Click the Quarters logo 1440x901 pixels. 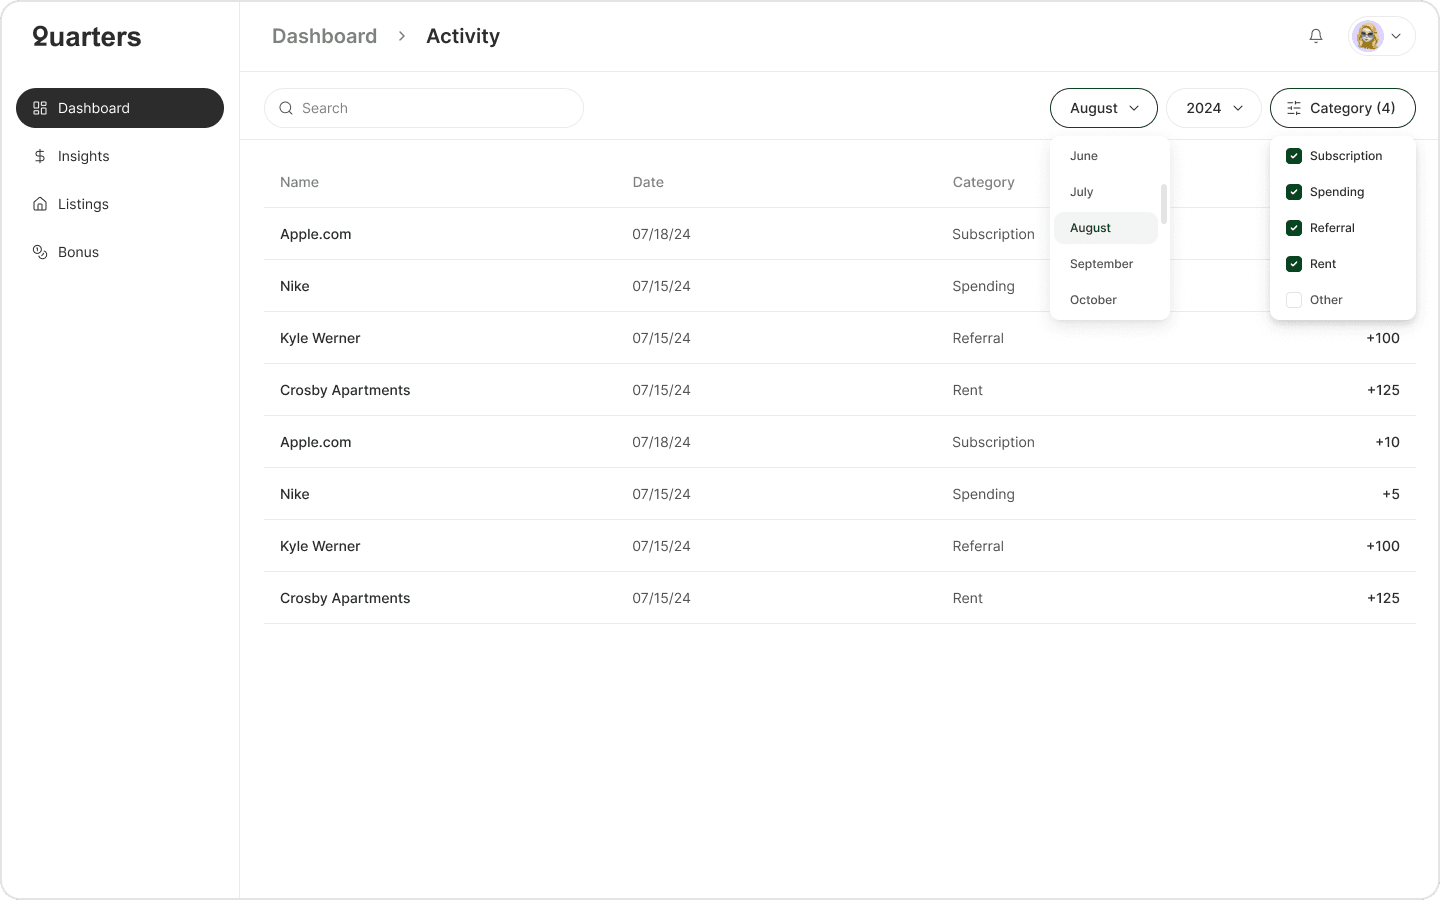86,36
